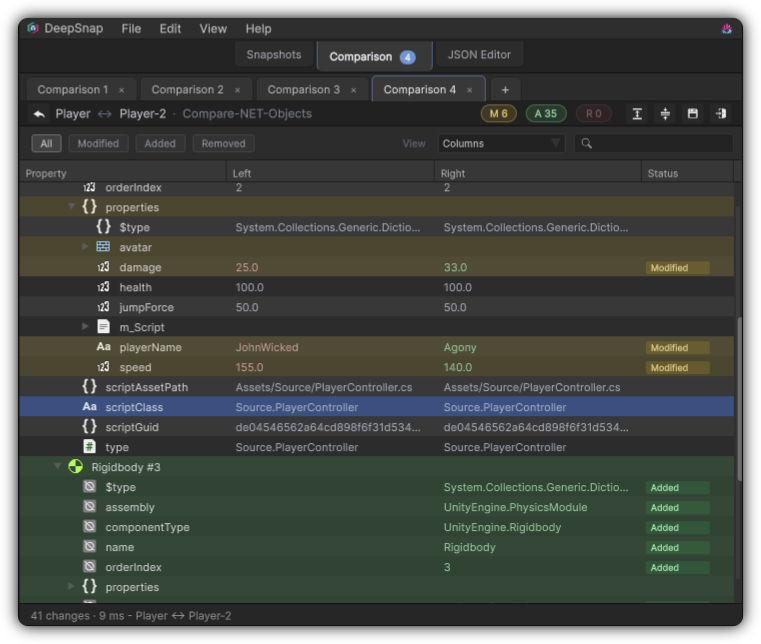
Task: Click the save comparison disk icon
Action: [693, 114]
